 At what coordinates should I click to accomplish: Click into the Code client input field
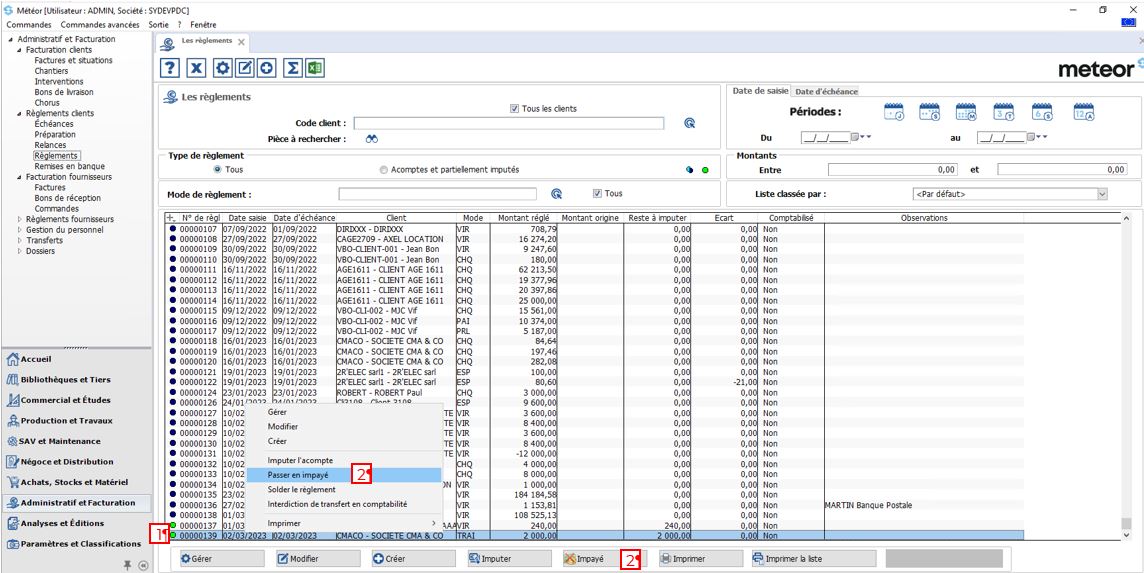(x=509, y=123)
